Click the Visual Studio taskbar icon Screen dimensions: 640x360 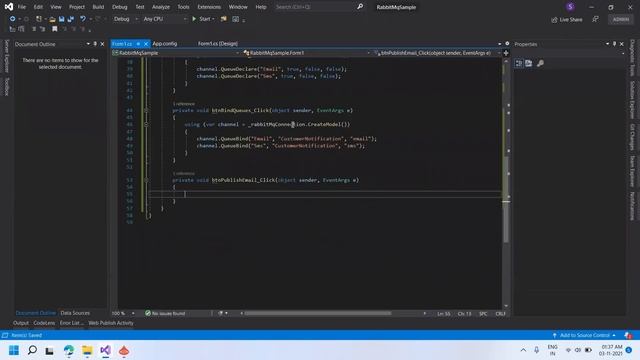point(105,350)
